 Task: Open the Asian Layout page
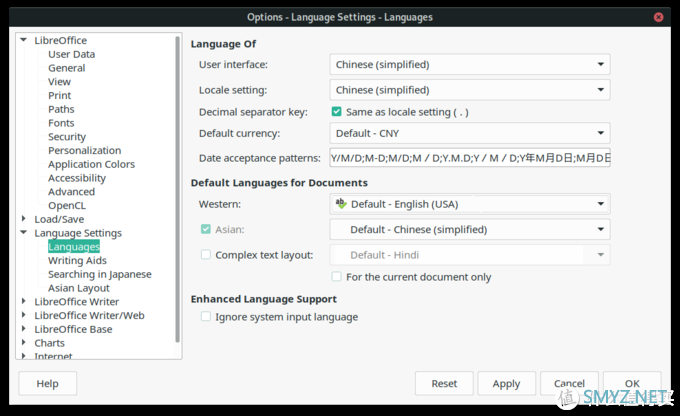(x=78, y=288)
